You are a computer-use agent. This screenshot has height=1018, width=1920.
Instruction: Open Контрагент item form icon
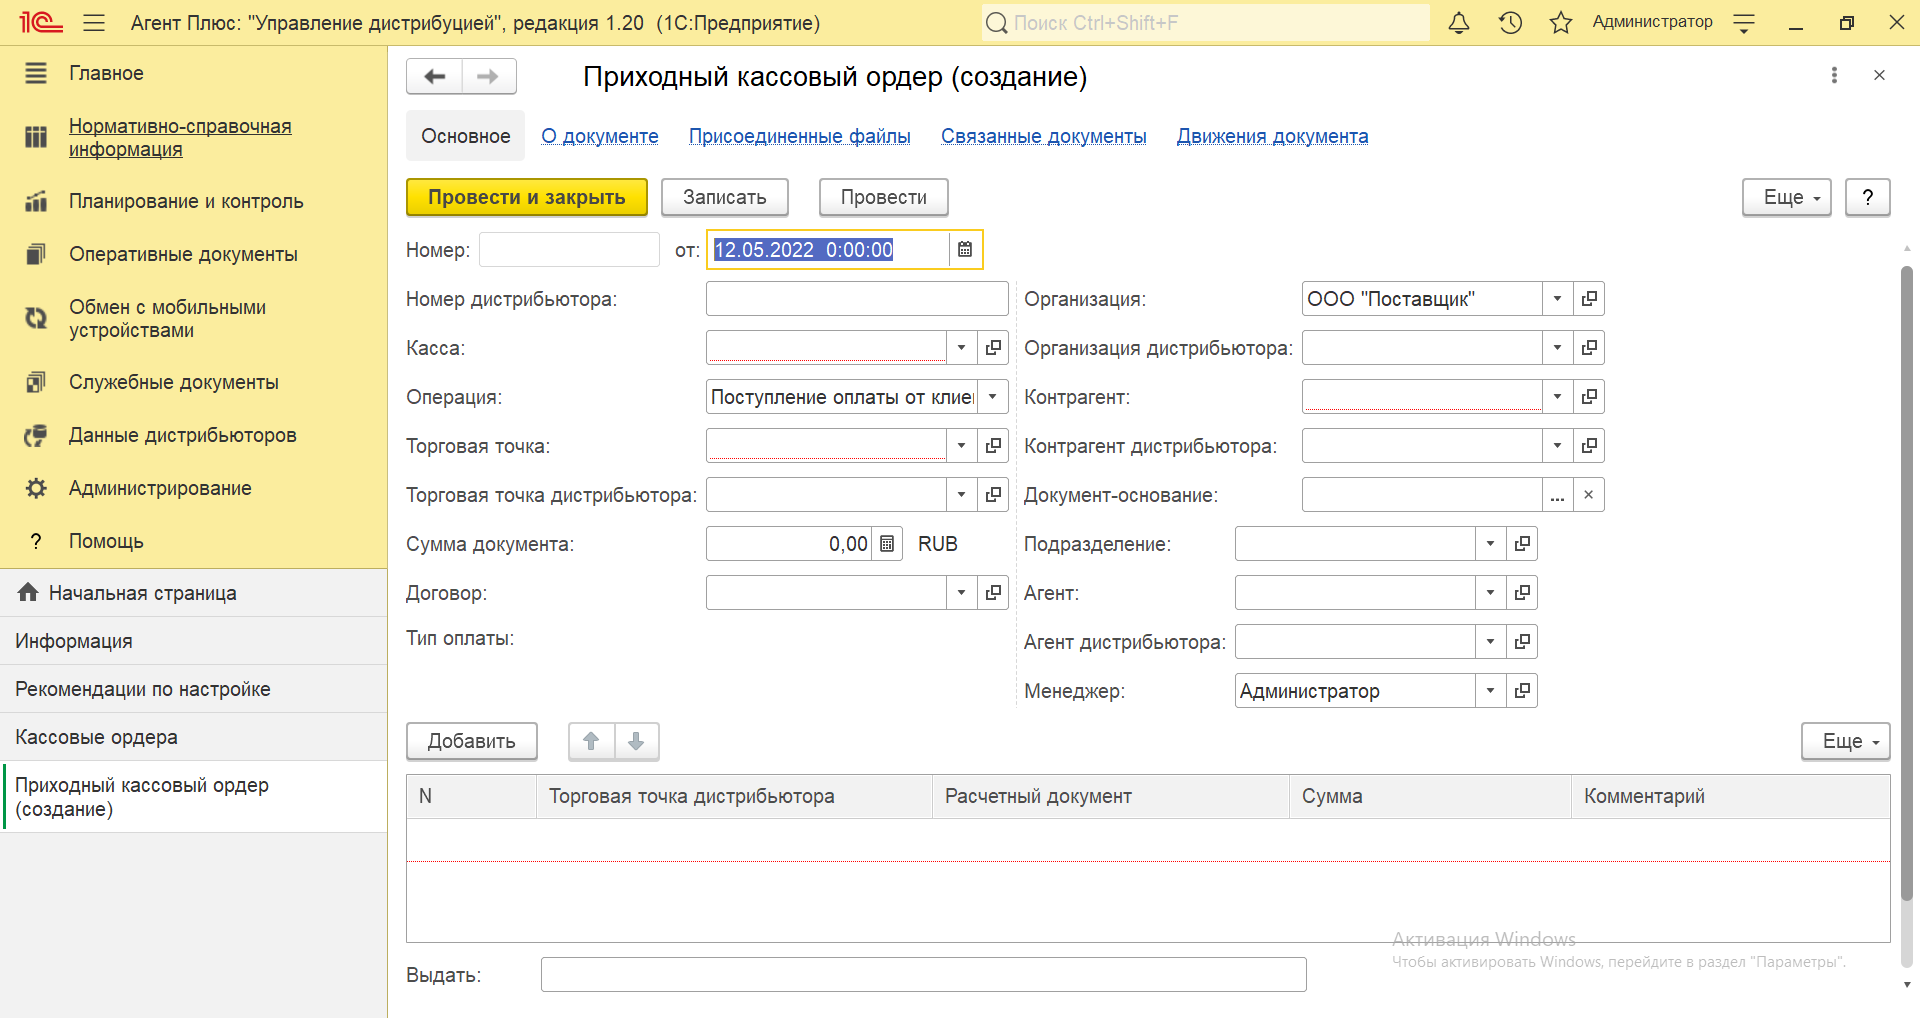[1589, 397]
